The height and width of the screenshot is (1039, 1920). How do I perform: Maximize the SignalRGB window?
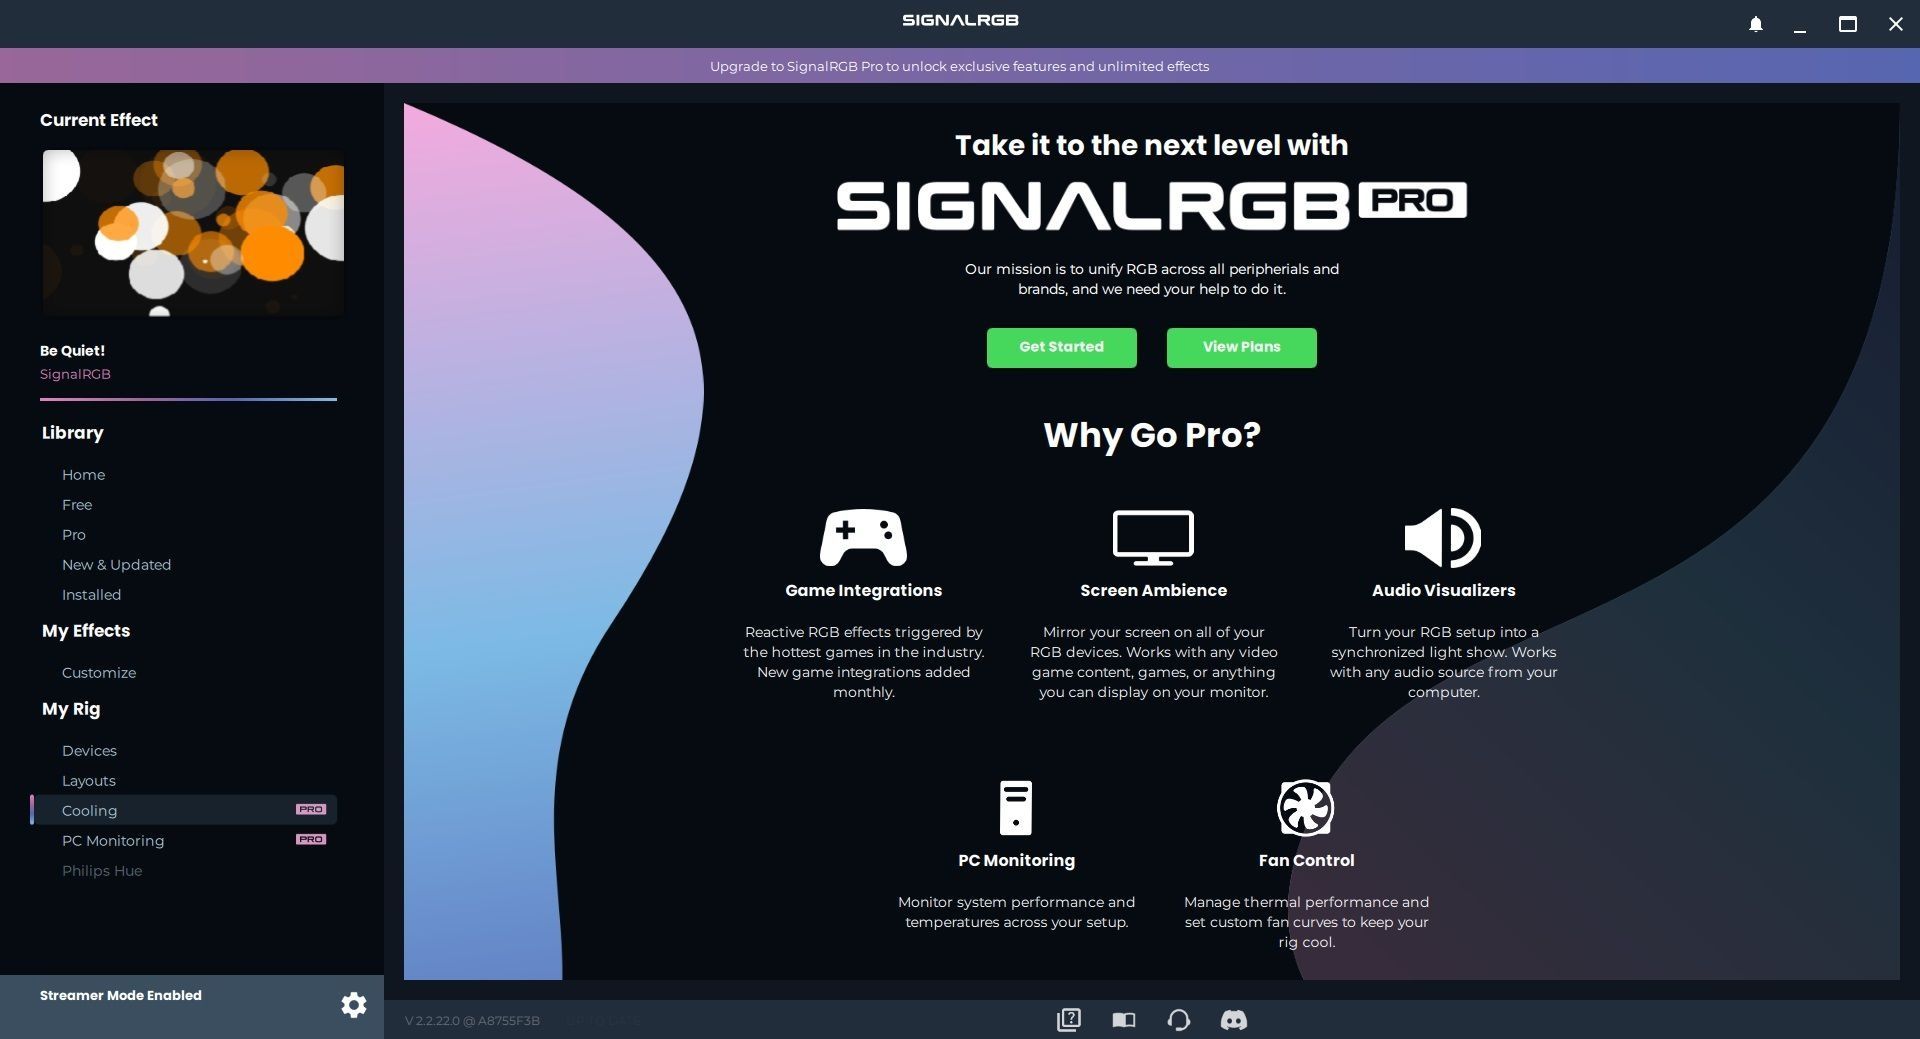(1848, 24)
